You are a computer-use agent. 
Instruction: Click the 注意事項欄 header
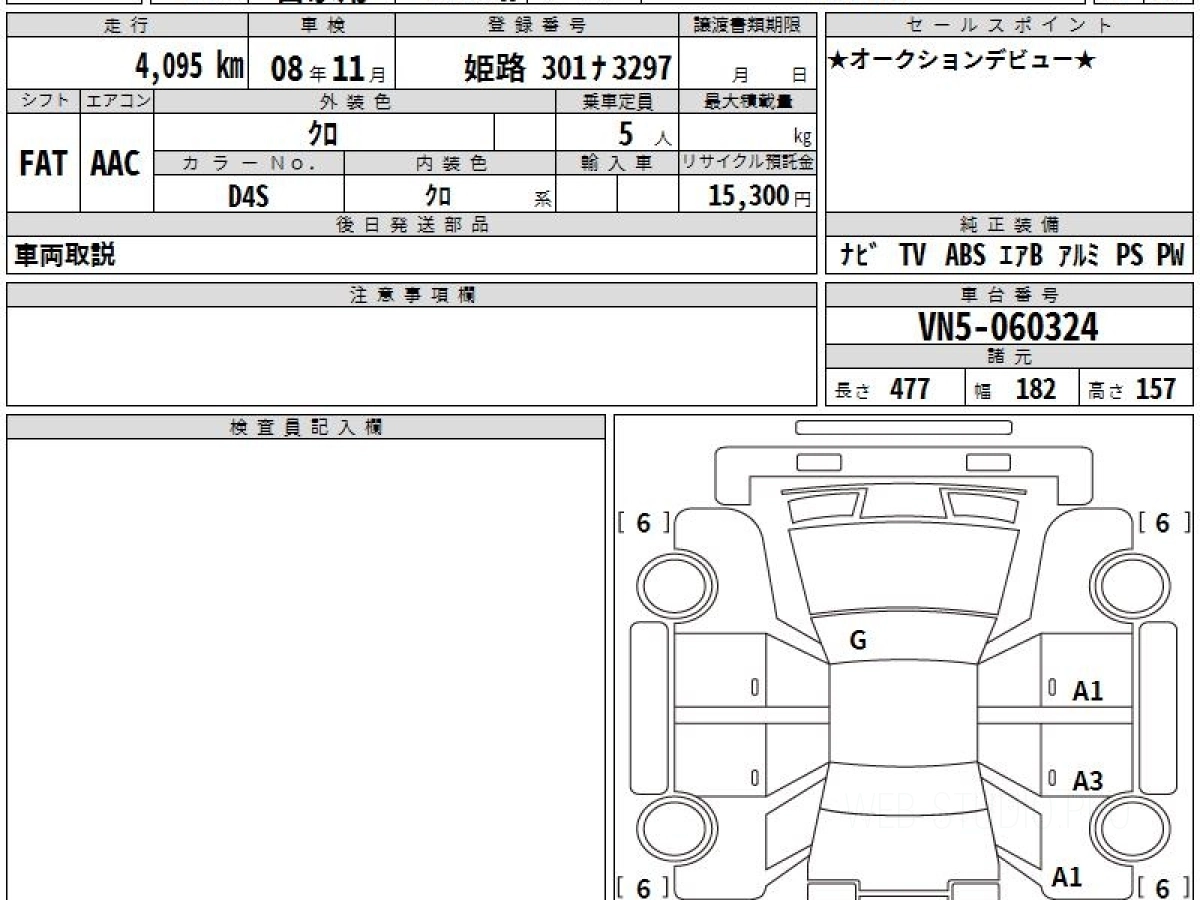(x=412, y=295)
